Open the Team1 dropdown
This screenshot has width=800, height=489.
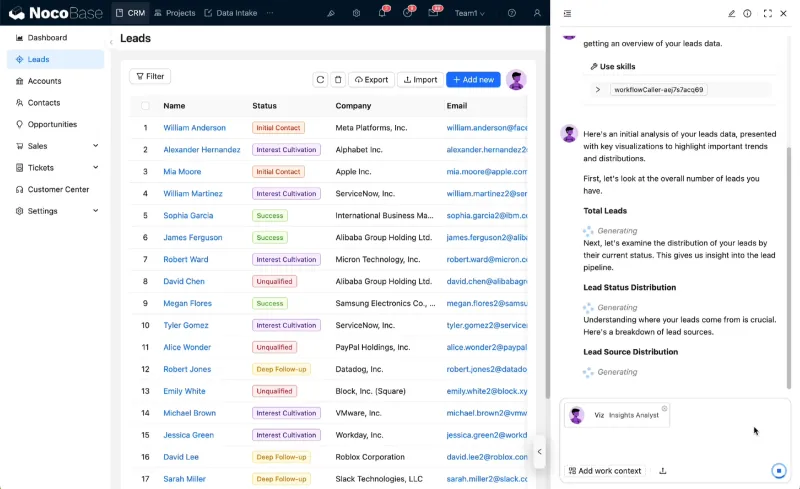click(x=469, y=13)
